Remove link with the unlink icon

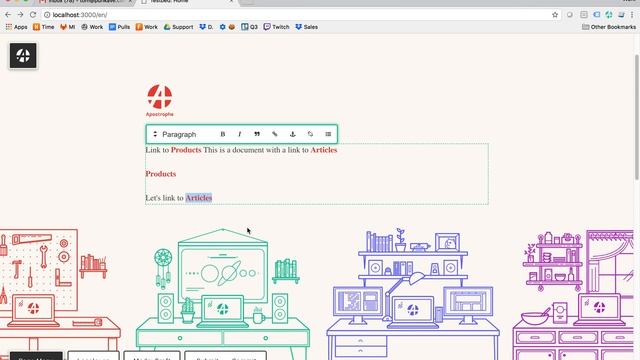[x=310, y=134]
